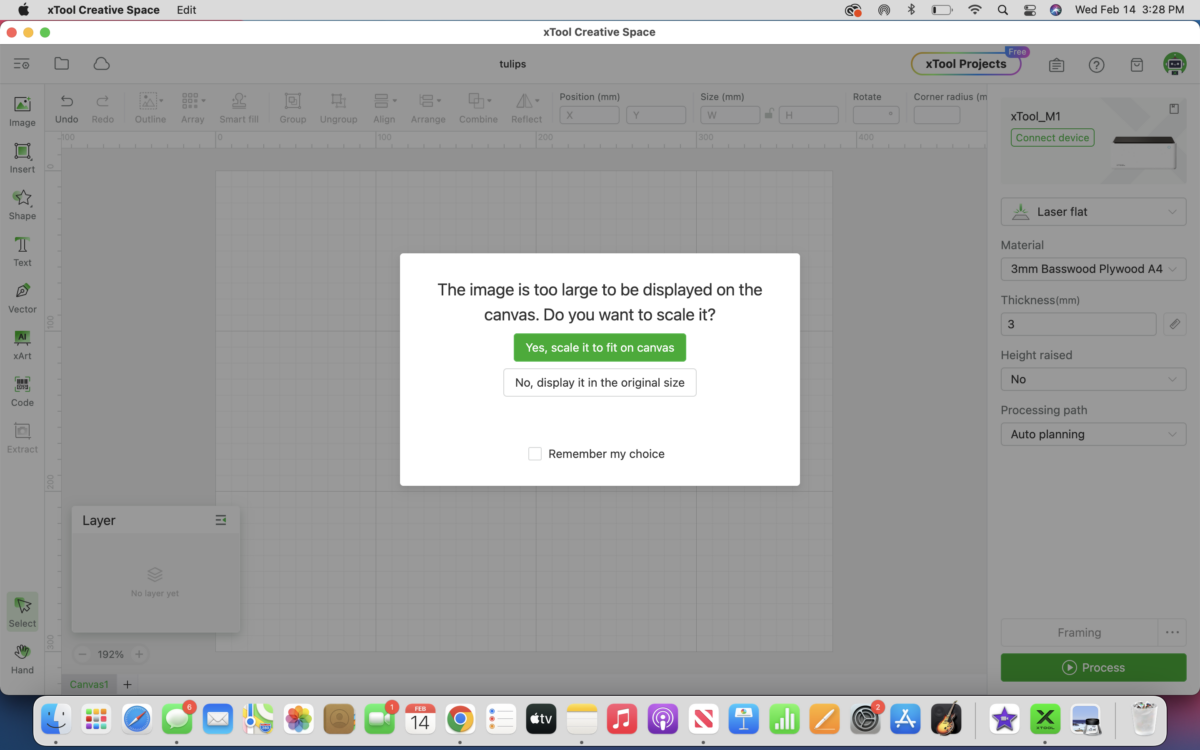
Task: Click the Size W input field
Action: click(x=730, y=115)
